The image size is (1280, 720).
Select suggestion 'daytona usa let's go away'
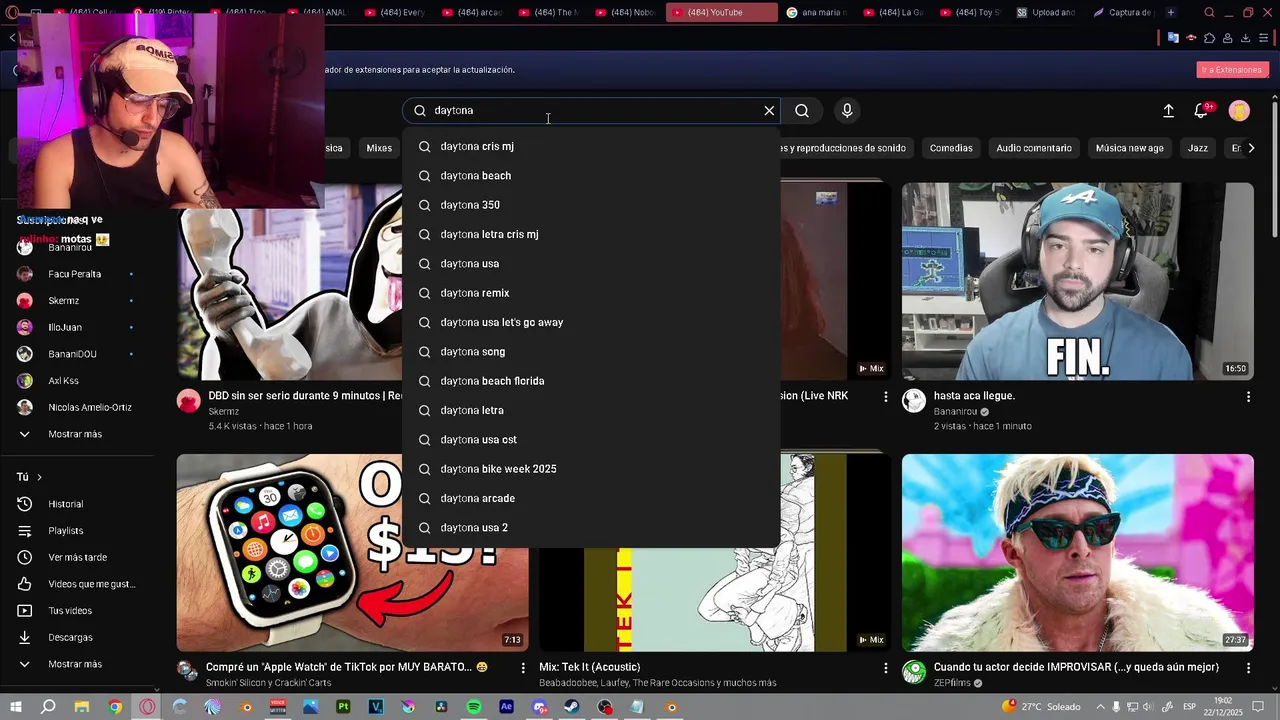point(590,322)
